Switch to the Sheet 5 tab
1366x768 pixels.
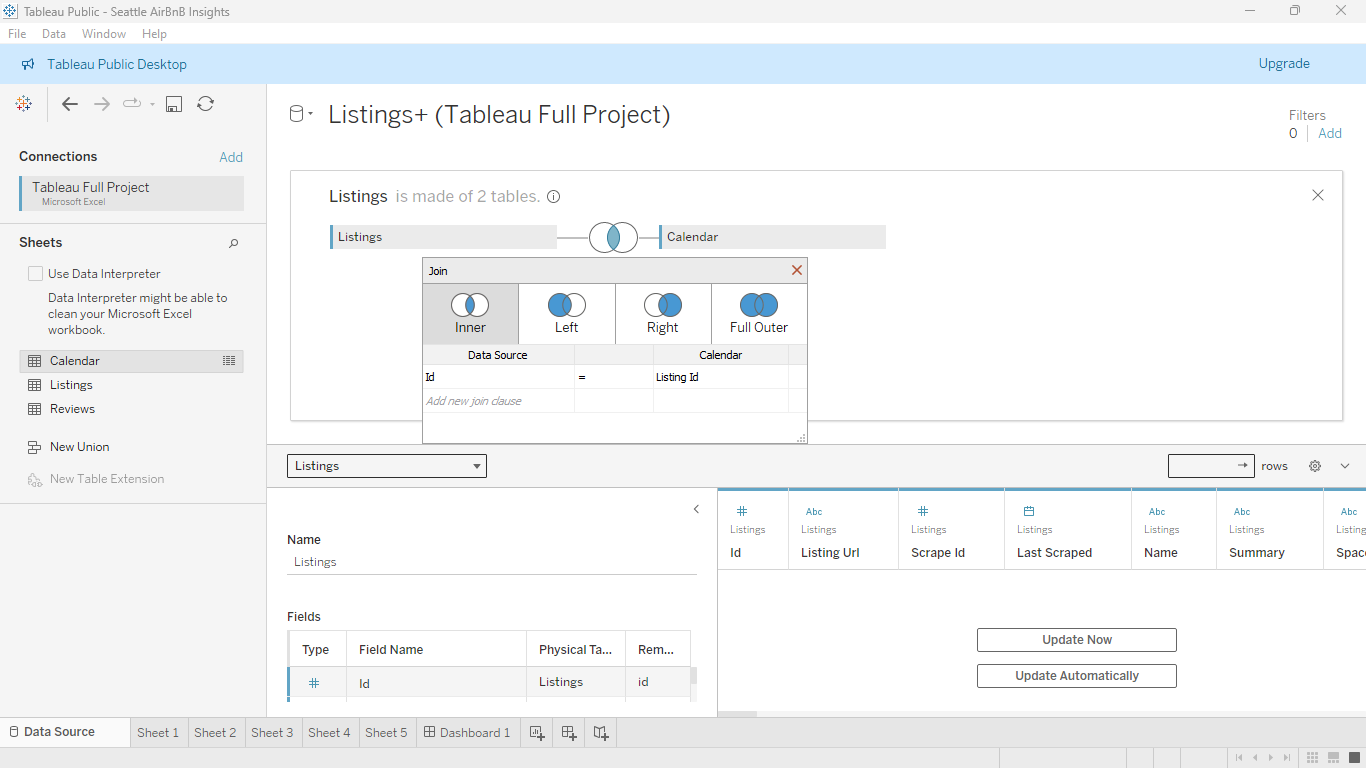click(x=386, y=732)
